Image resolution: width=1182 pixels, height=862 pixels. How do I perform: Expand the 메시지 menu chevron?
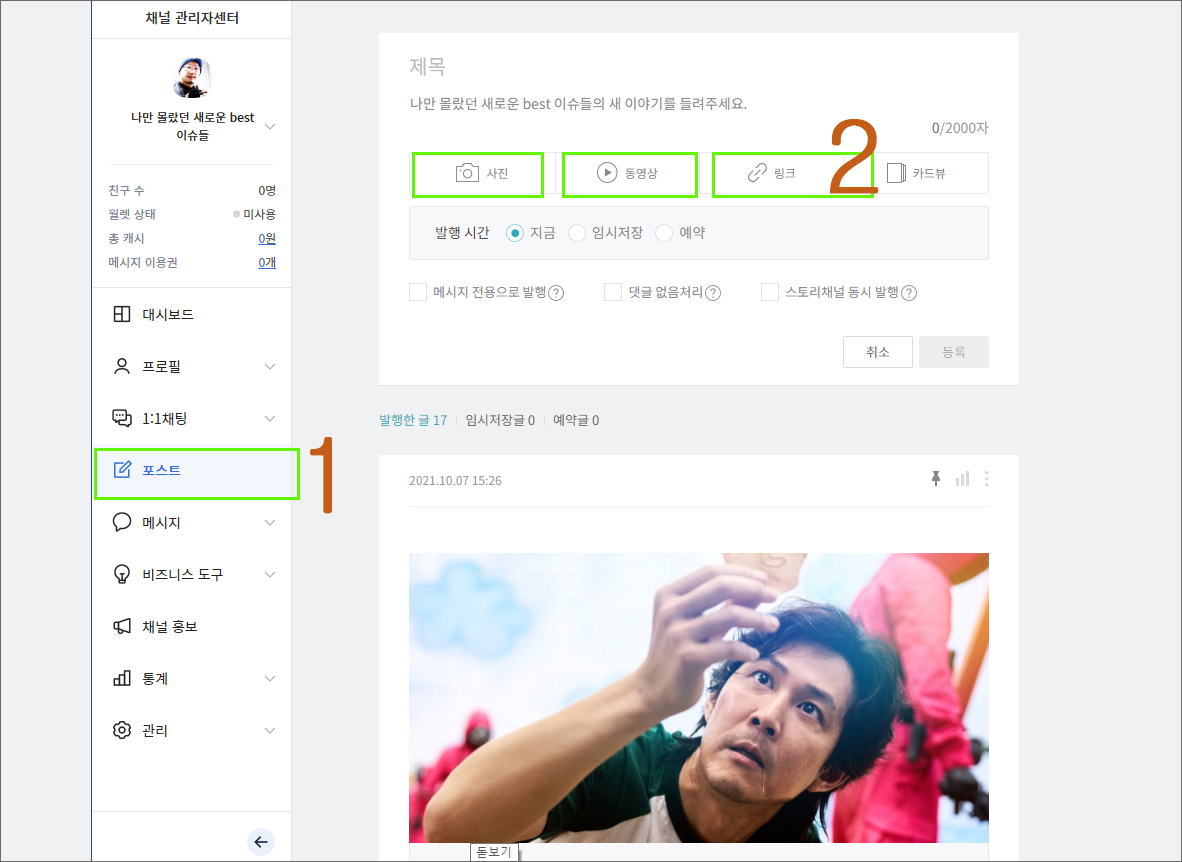(270, 523)
